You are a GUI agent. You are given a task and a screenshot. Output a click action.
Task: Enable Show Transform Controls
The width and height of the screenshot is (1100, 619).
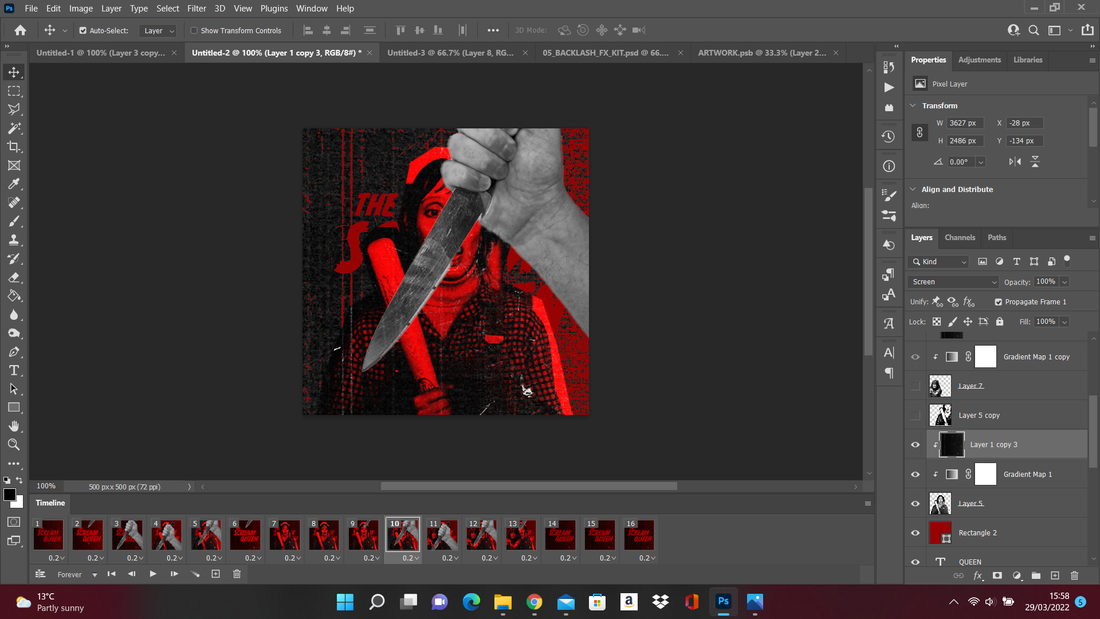(194, 31)
